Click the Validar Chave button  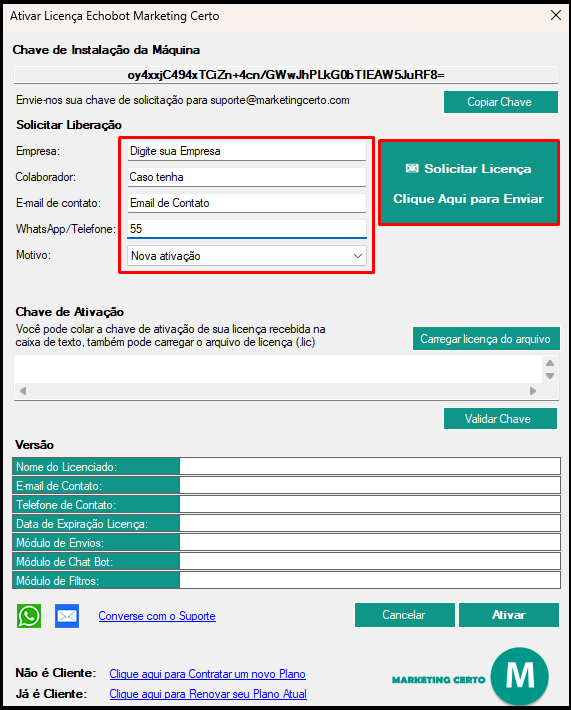[x=500, y=418]
